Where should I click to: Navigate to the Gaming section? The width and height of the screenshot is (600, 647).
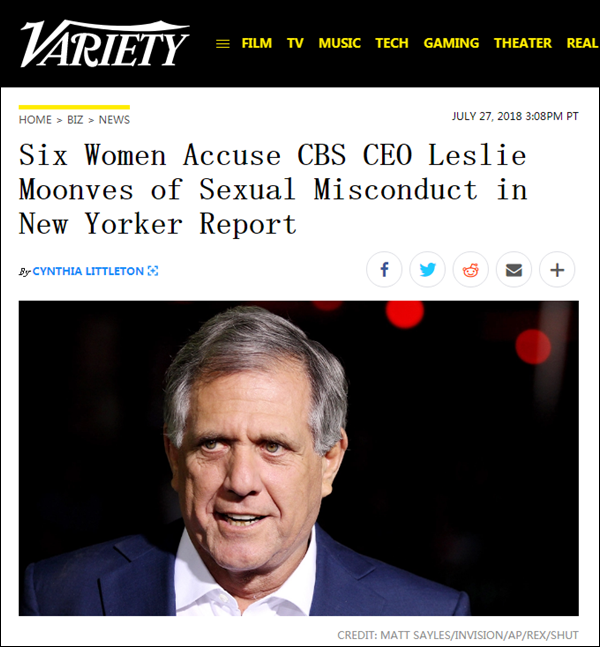pos(451,43)
